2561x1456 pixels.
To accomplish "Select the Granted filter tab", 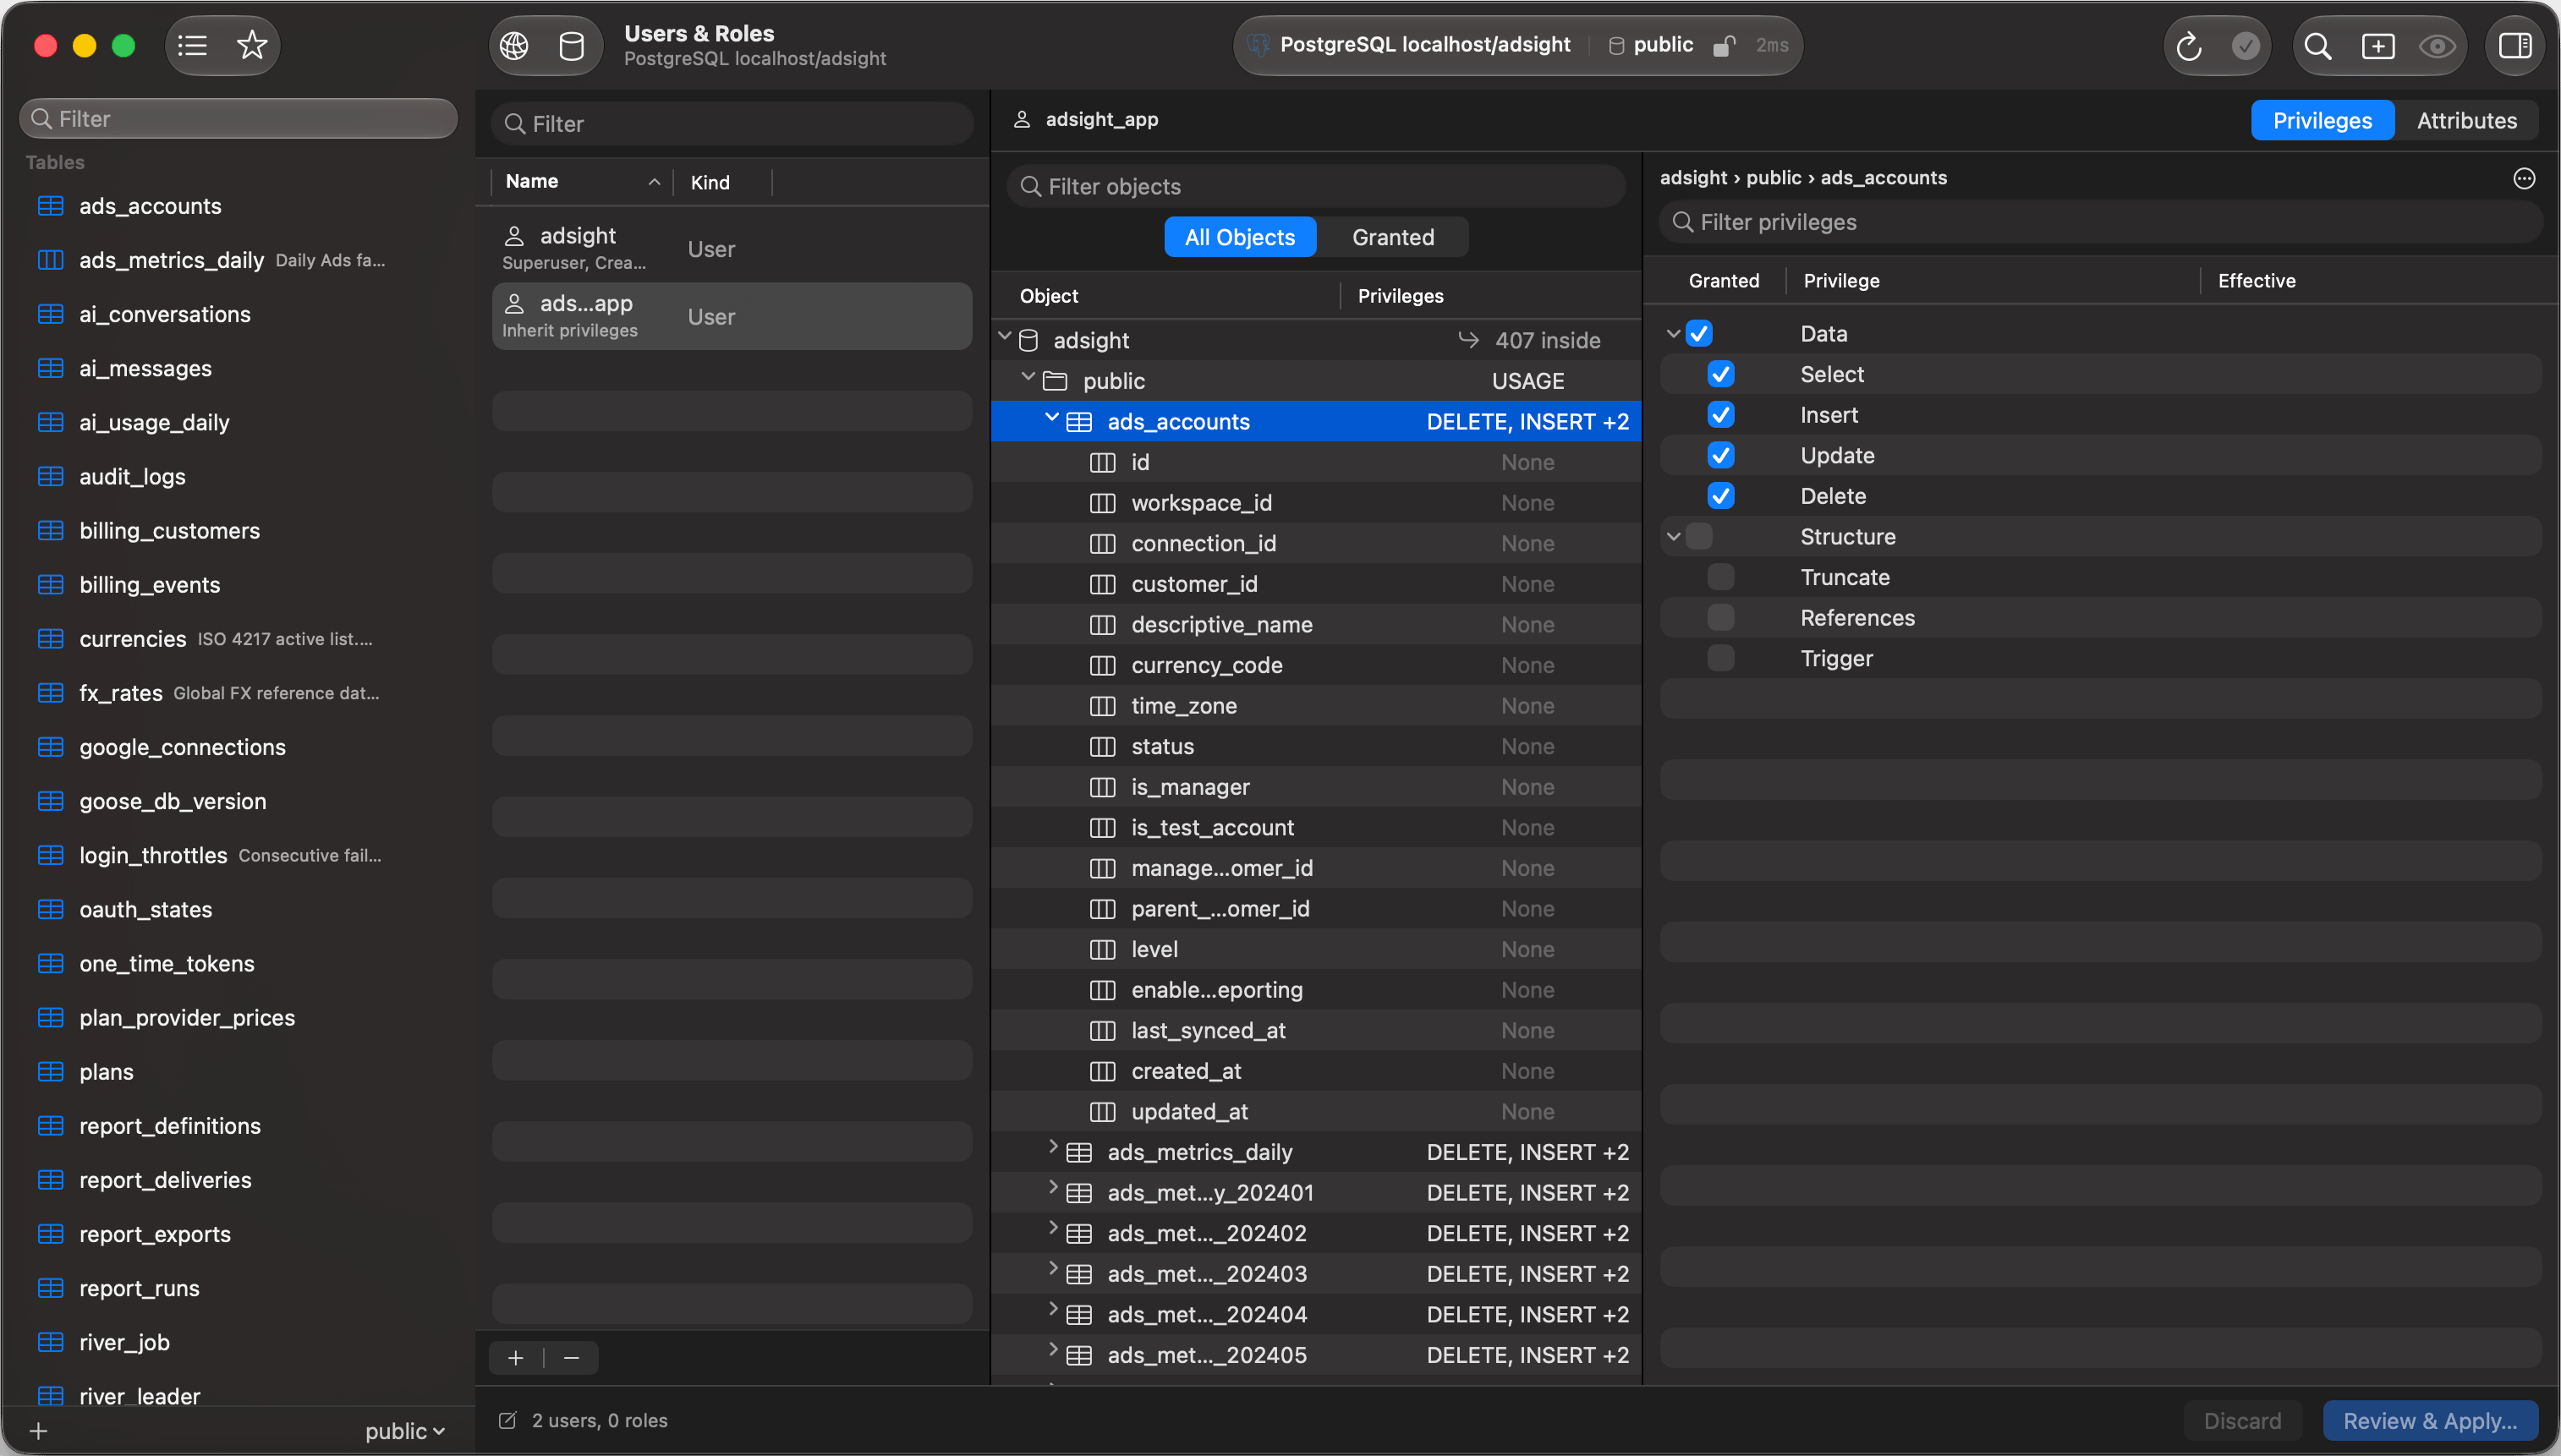I will (x=1393, y=237).
